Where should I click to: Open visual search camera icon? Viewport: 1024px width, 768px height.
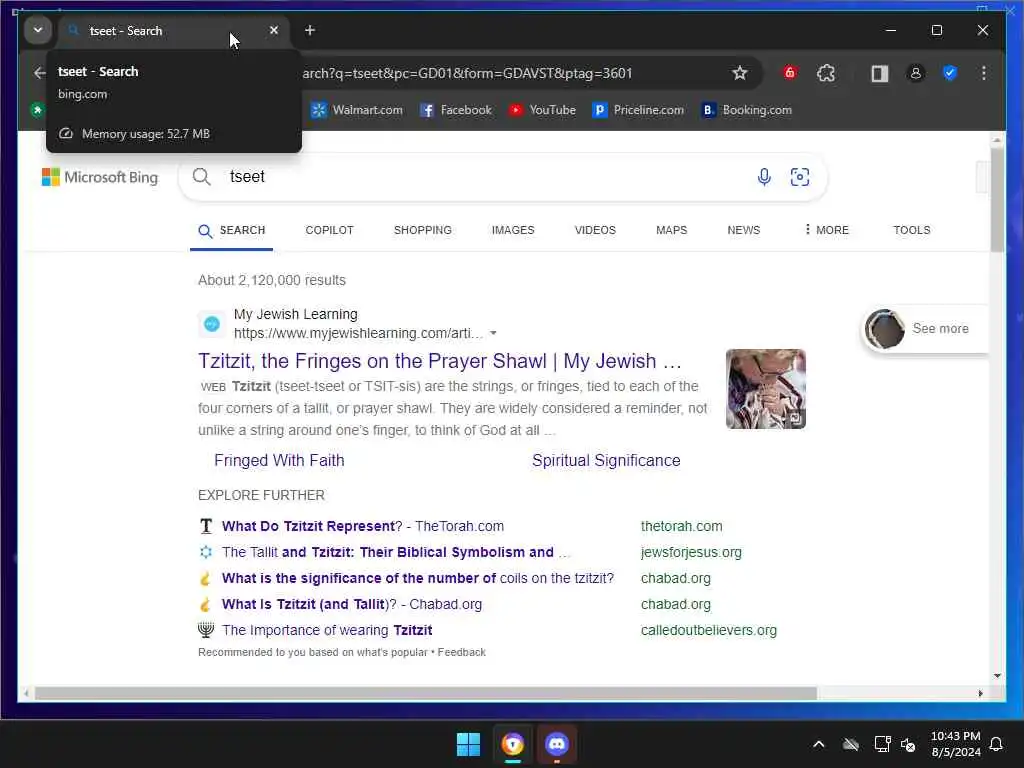[800, 176]
